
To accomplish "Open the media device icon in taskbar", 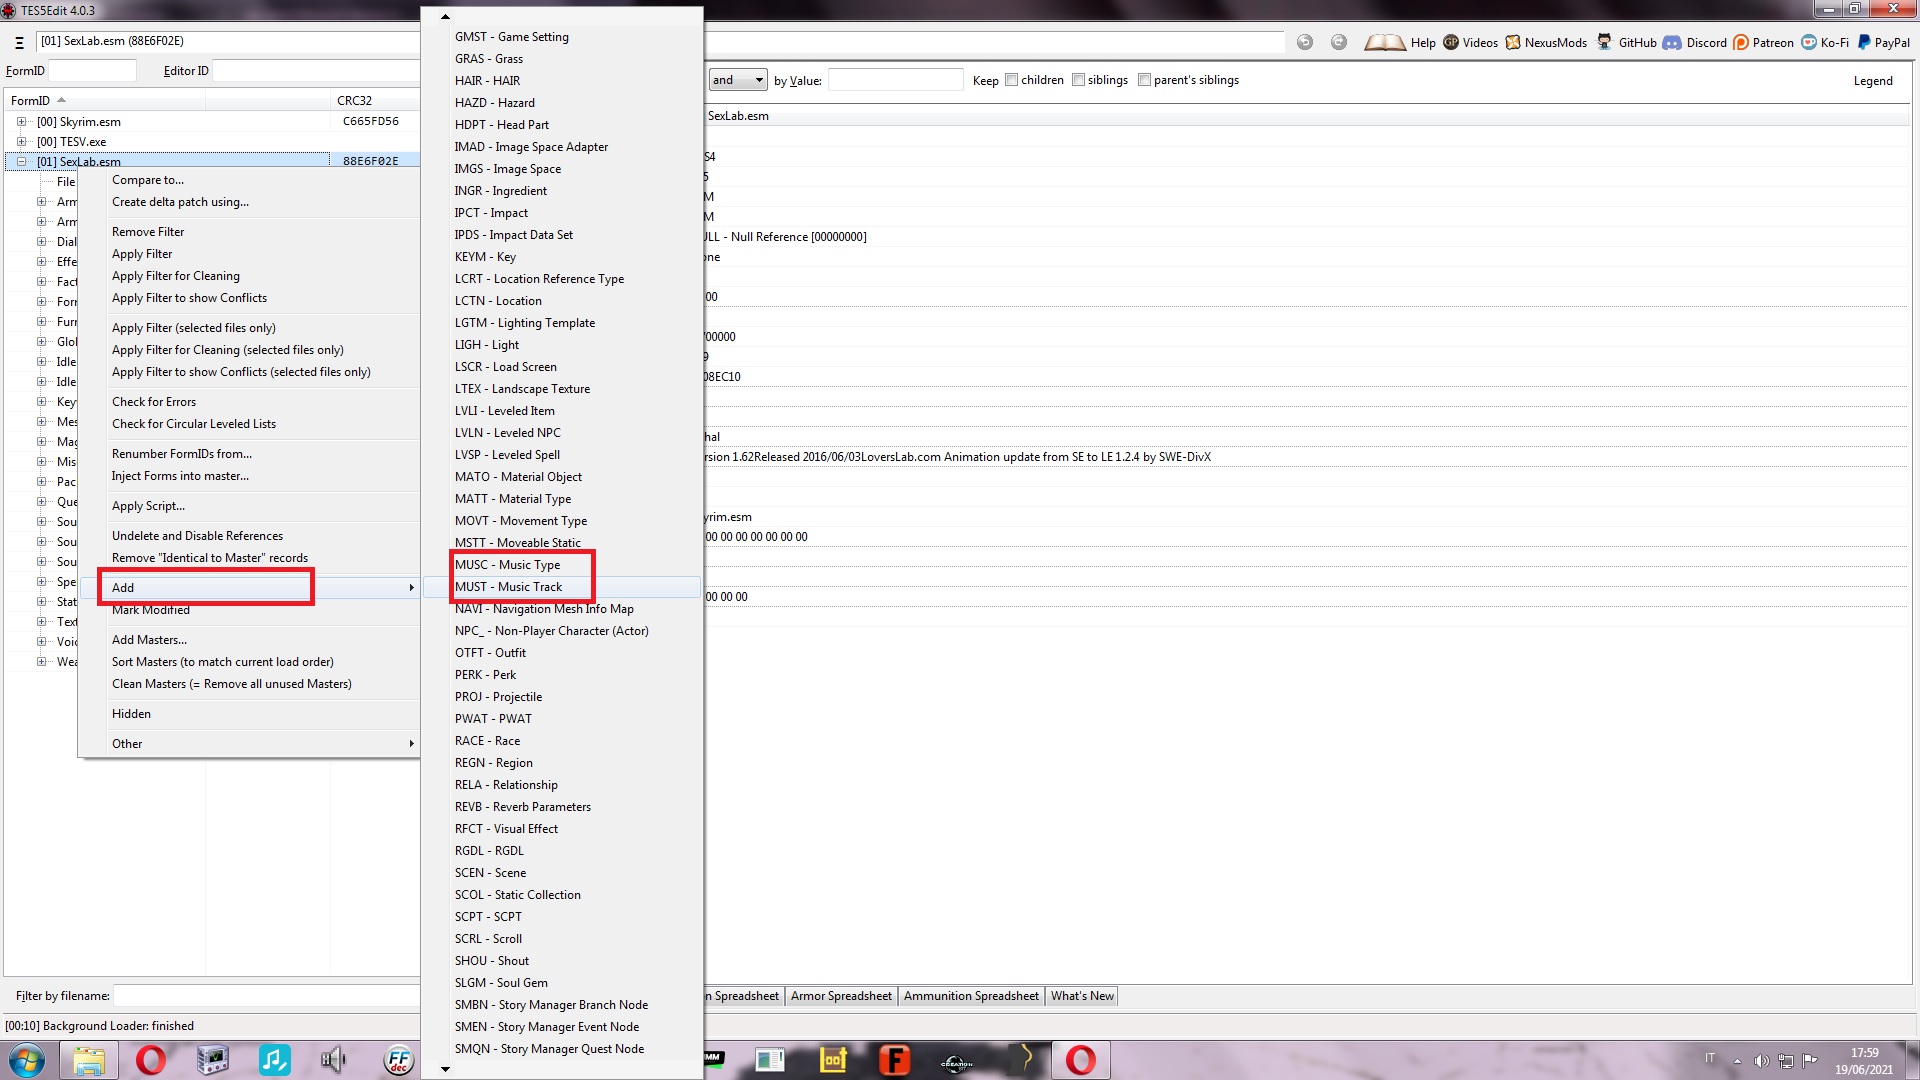I will click(x=213, y=1060).
